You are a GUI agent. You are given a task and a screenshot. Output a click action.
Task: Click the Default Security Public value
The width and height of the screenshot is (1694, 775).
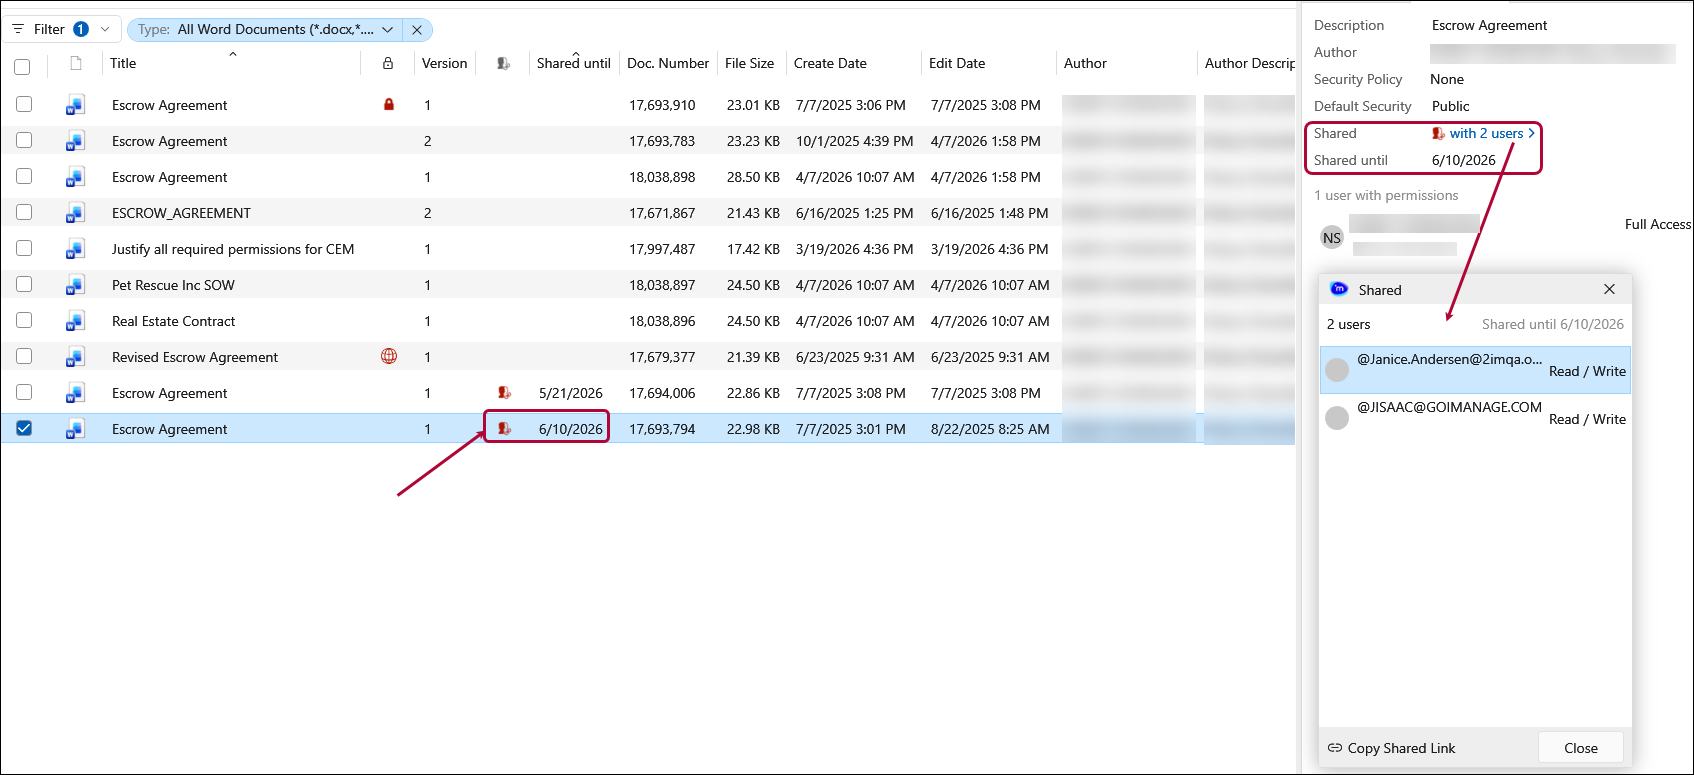coord(1451,106)
